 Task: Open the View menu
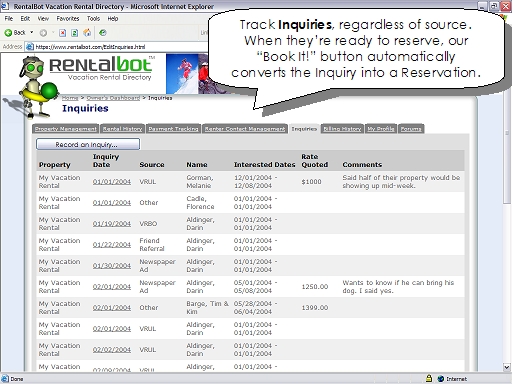(x=43, y=19)
